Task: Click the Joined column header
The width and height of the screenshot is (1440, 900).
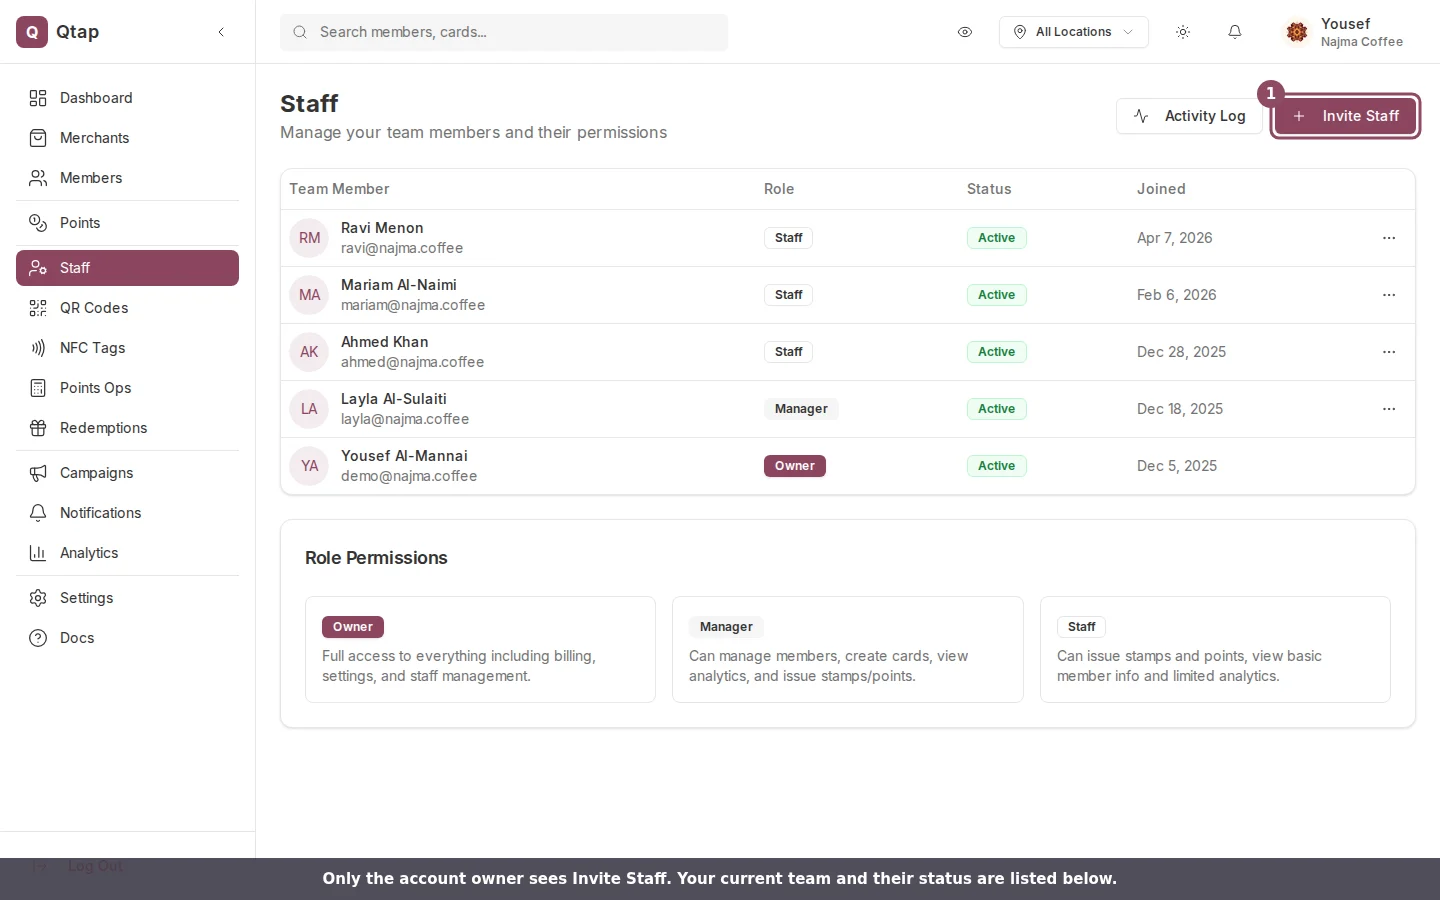Action: (x=1161, y=189)
